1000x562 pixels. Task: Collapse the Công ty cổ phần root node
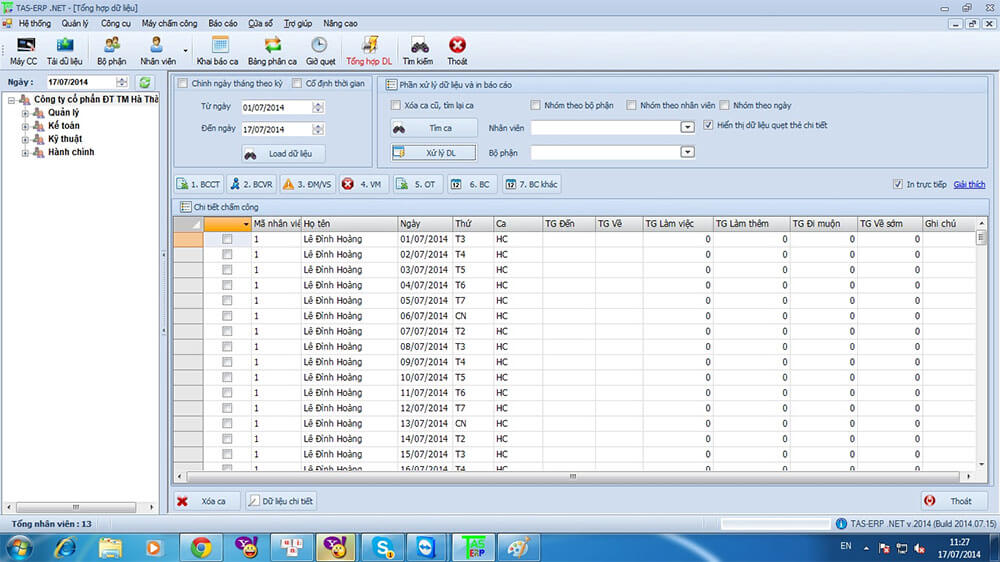(11, 100)
